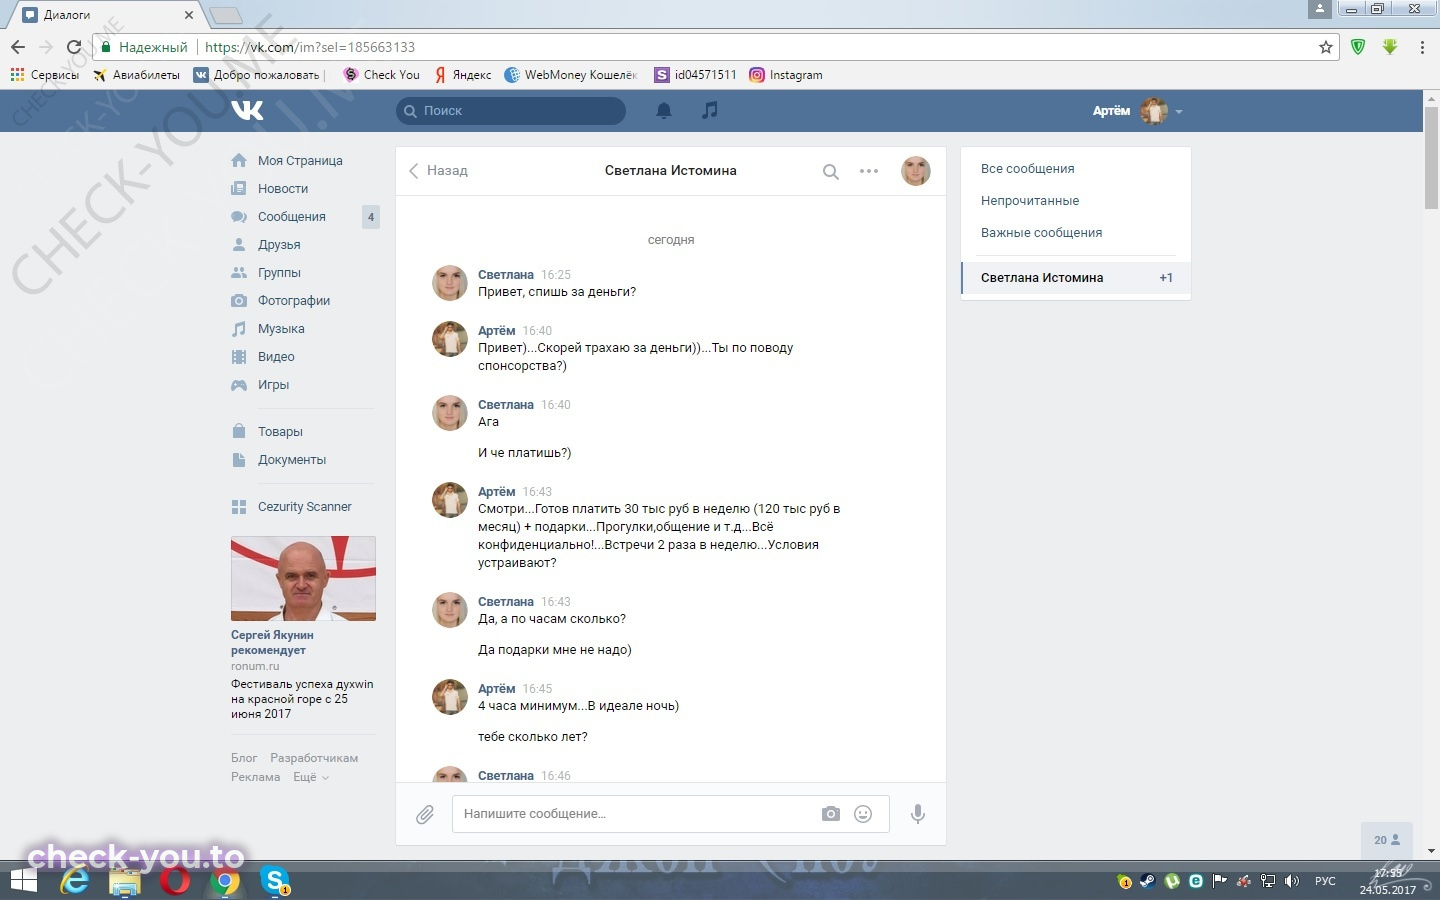Bookmark this page with star icon
The width and height of the screenshot is (1440, 900).
tap(1326, 47)
